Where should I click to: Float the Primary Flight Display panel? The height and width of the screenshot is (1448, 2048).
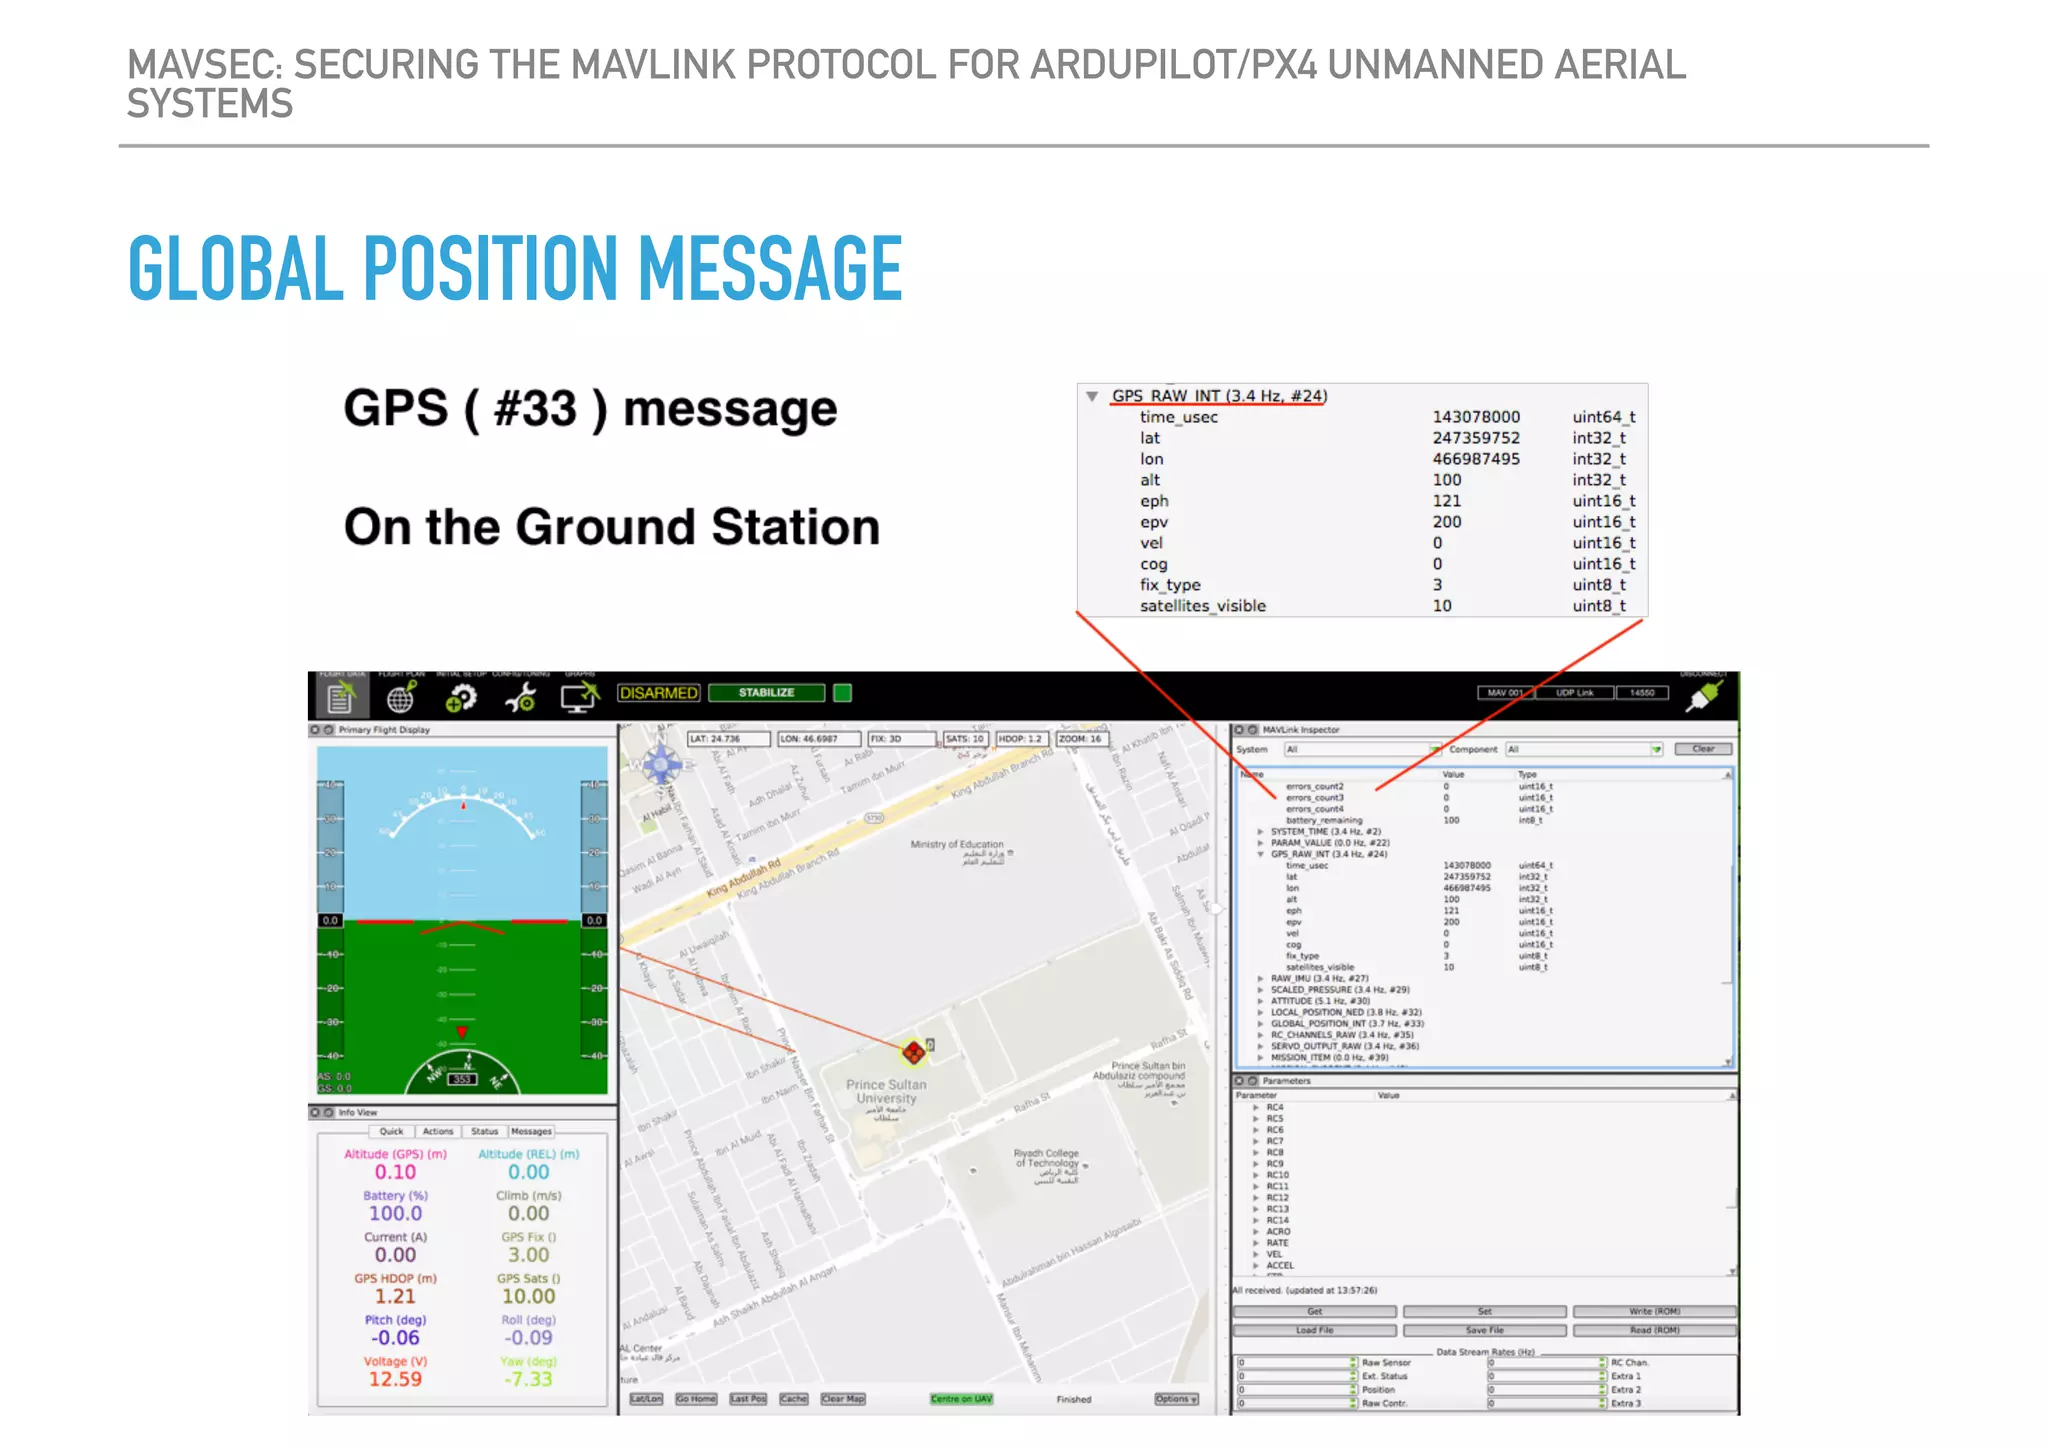click(x=328, y=730)
